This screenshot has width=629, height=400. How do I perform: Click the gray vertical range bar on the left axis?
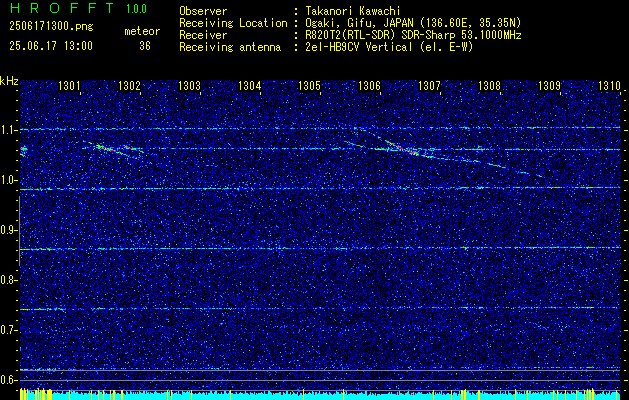(19, 231)
